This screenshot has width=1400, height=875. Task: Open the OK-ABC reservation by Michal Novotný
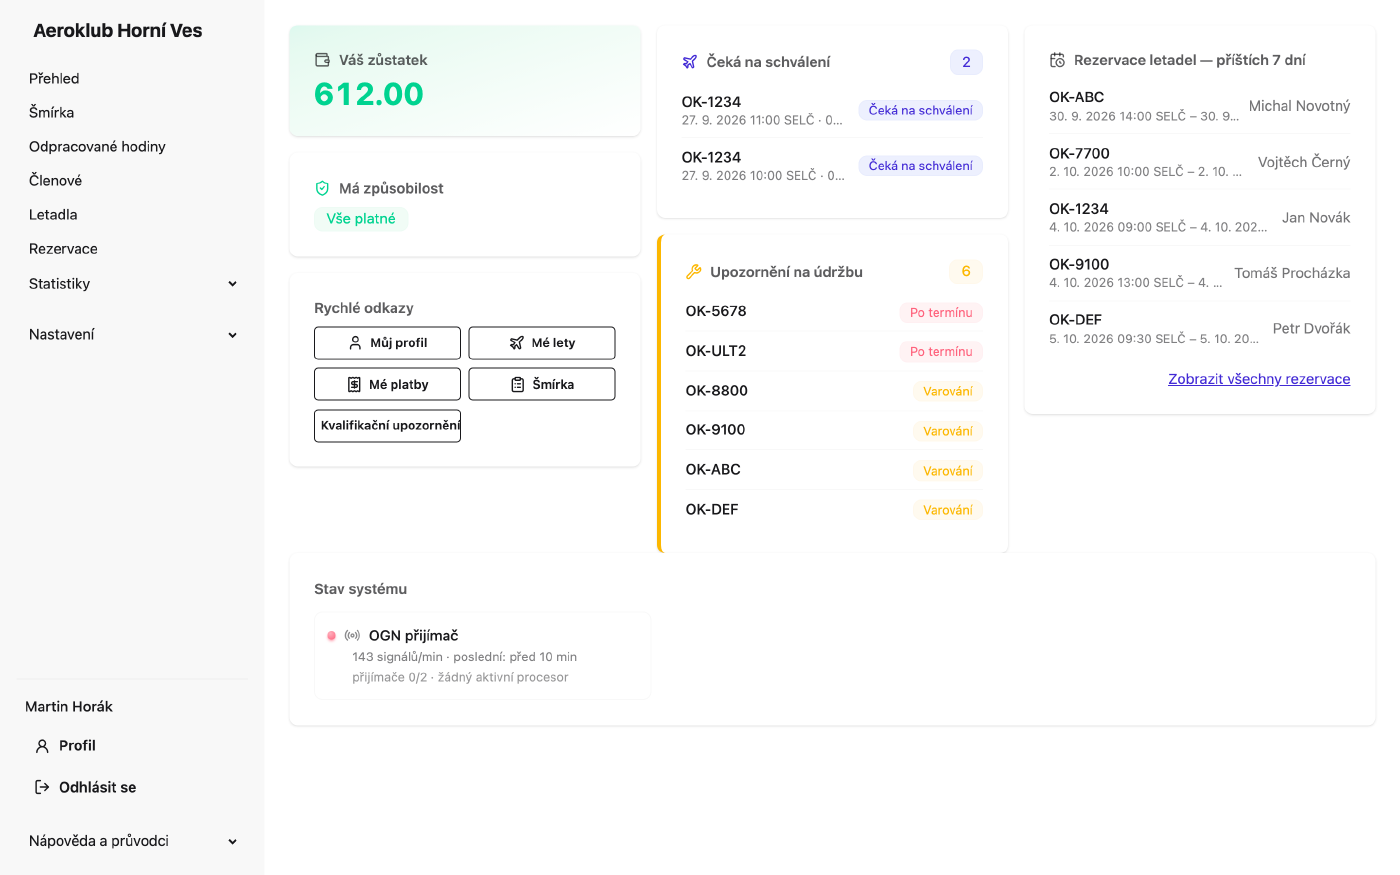pos(1199,106)
